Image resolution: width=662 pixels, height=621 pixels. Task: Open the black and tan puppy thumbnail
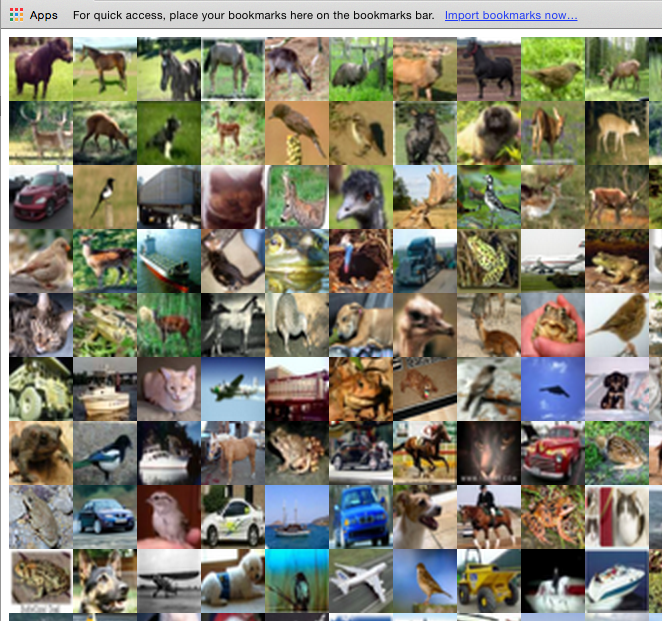(x=617, y=389)
